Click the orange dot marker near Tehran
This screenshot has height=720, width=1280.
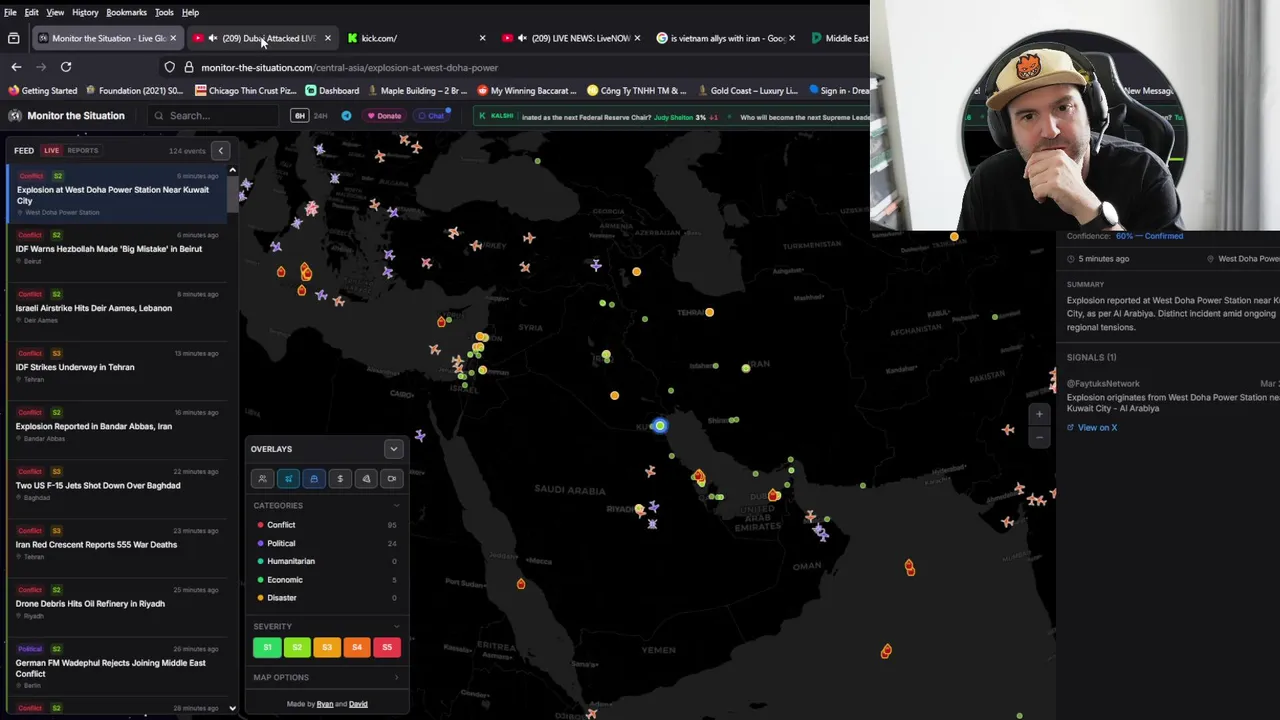(709, 313)
